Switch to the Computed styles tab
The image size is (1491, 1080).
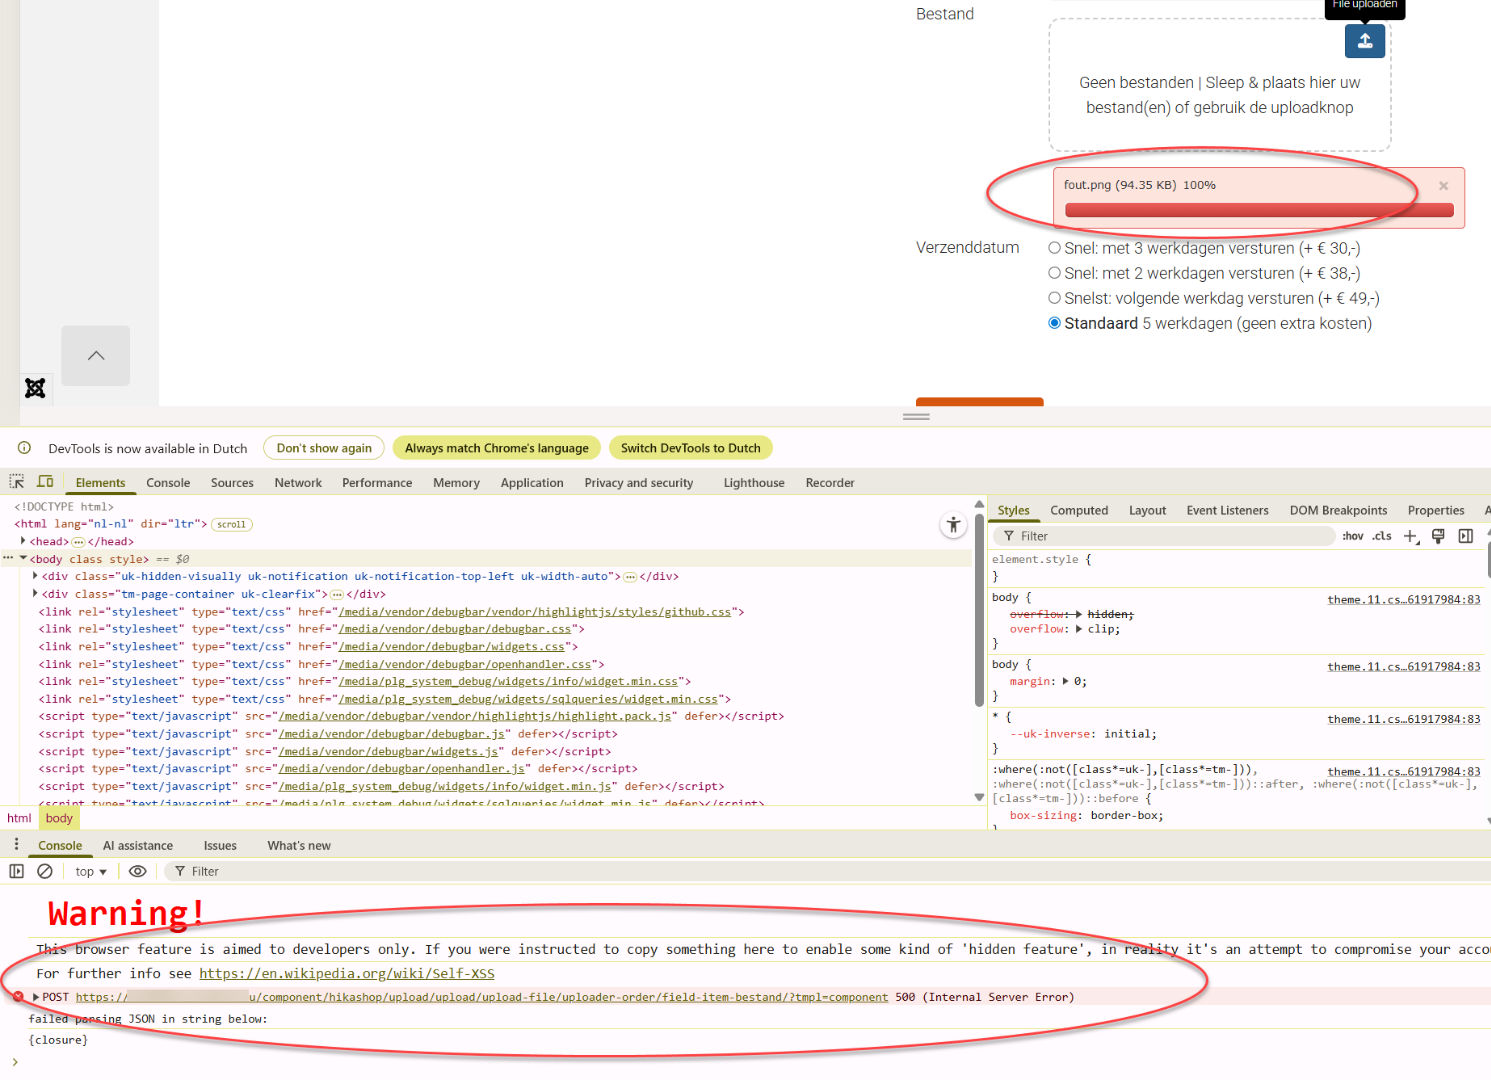[x=1079, y=510]
